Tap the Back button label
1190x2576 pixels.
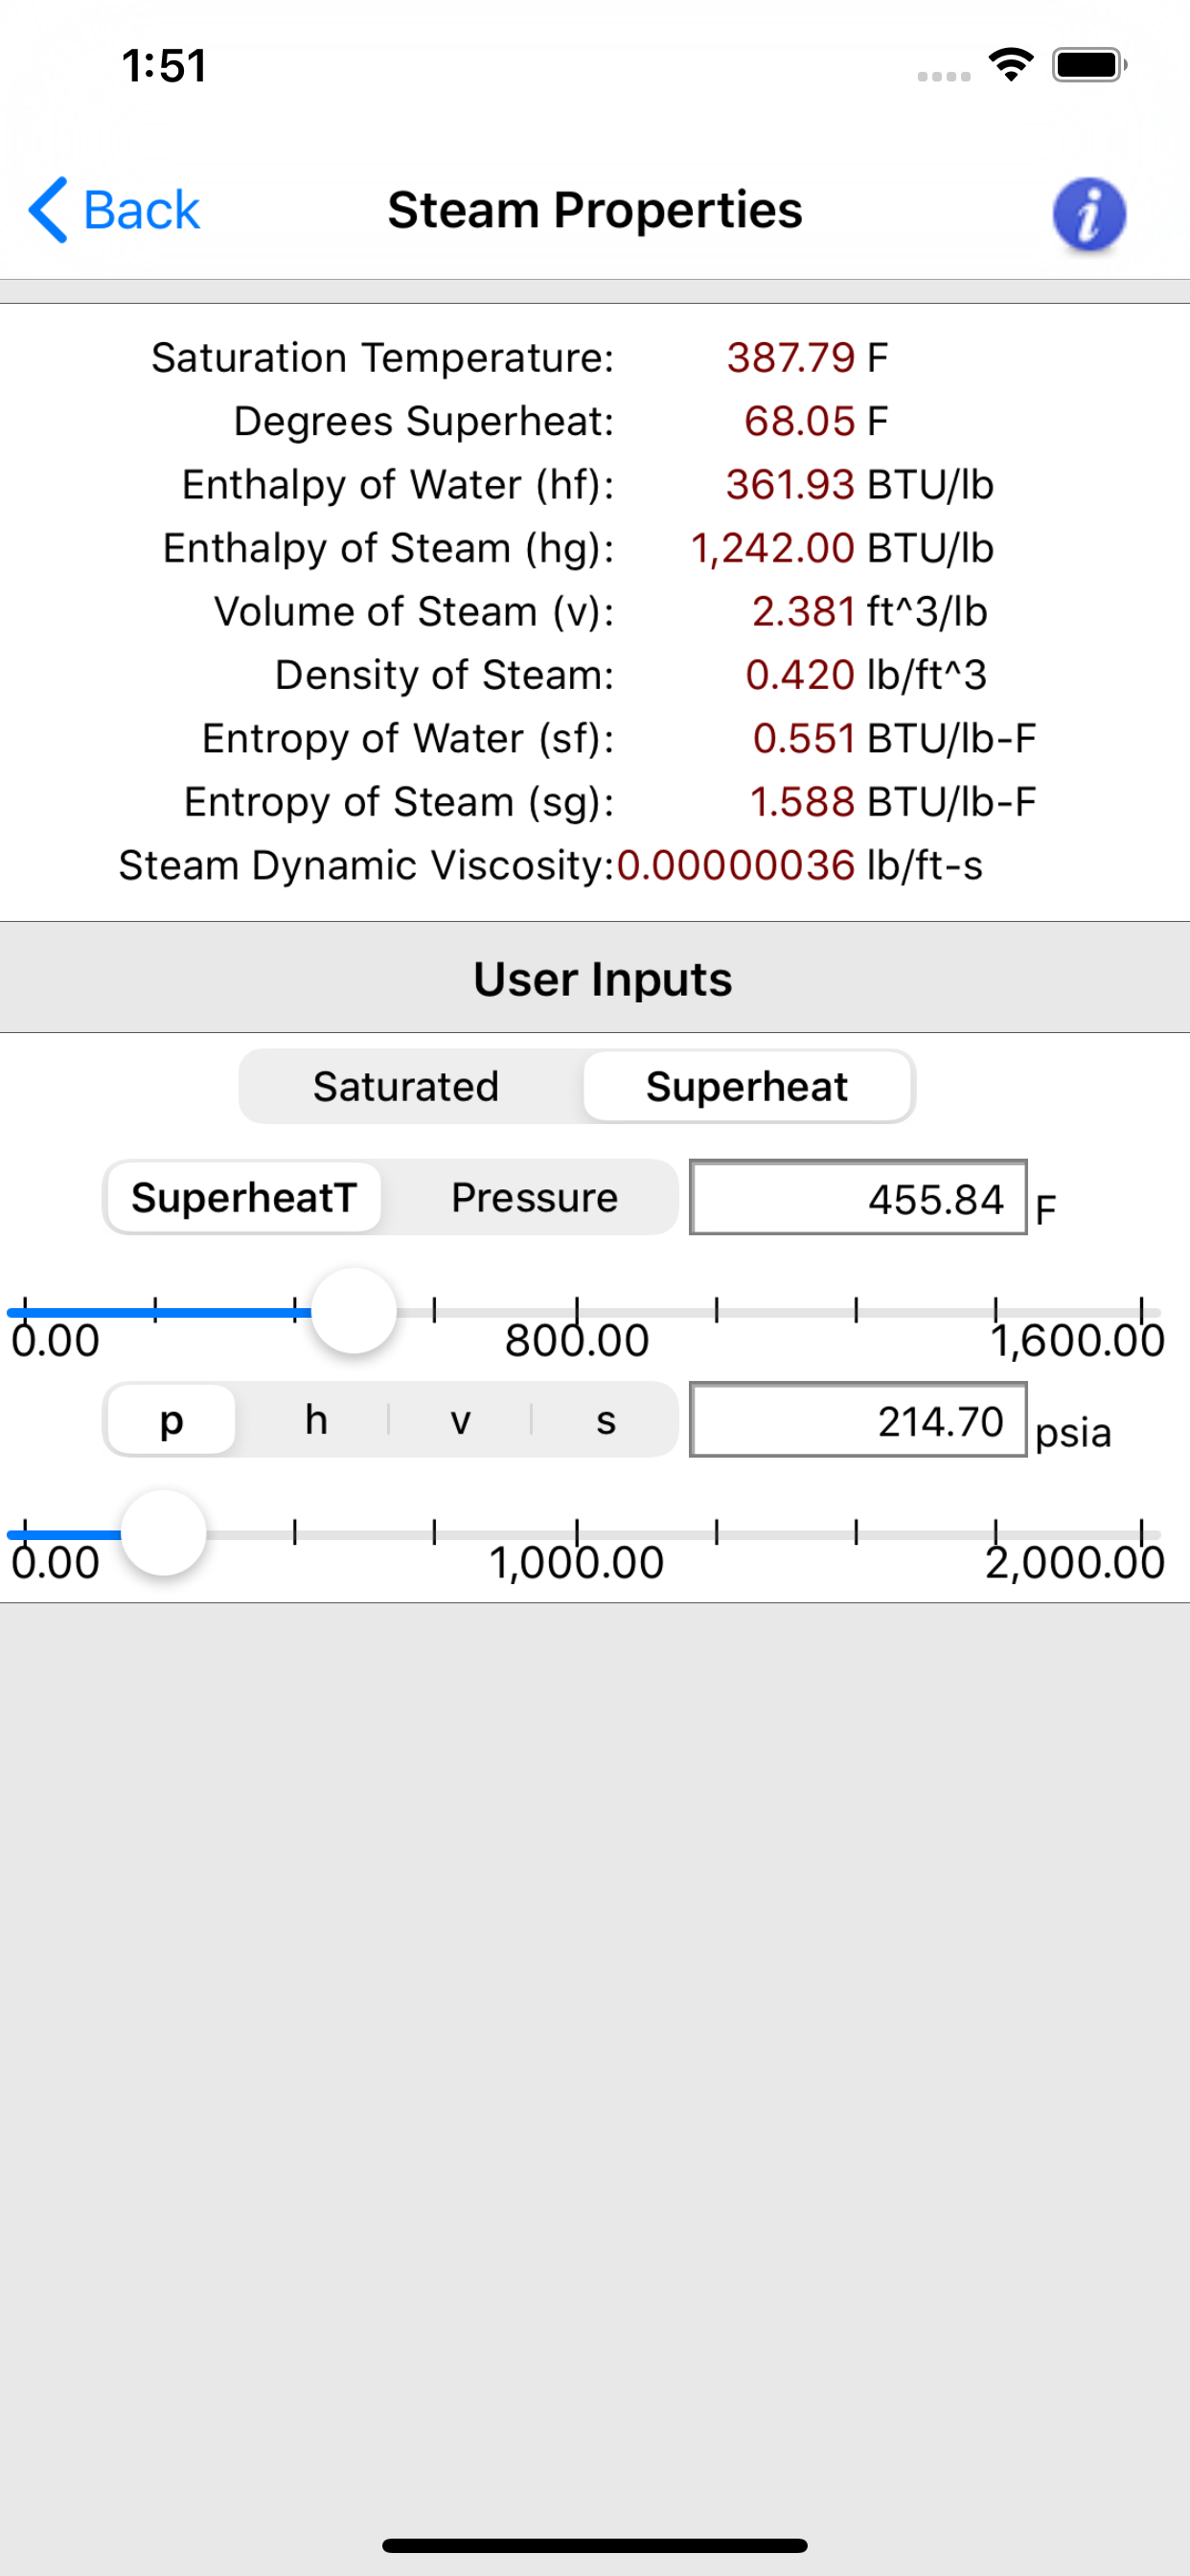(x=141, y=210)
